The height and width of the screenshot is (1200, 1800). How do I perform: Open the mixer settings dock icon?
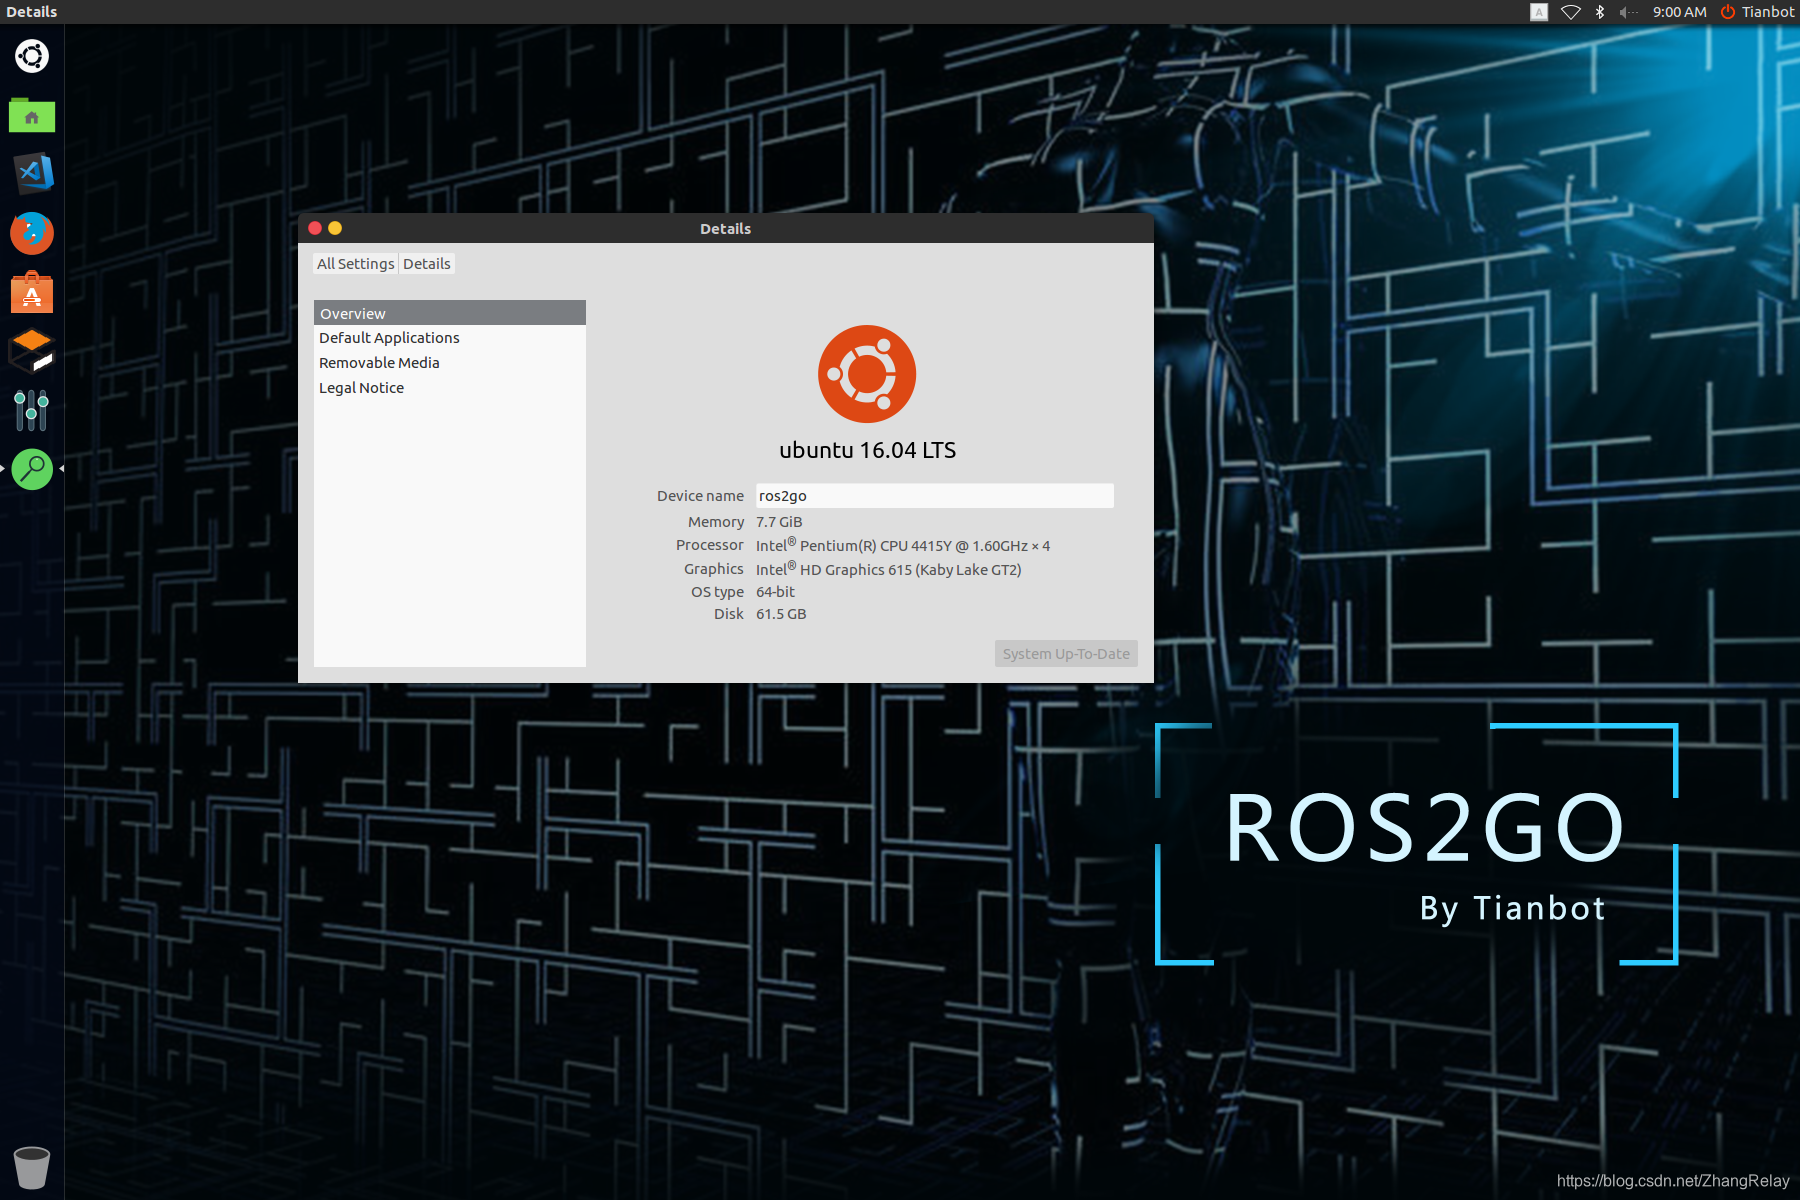click(32, 410)
